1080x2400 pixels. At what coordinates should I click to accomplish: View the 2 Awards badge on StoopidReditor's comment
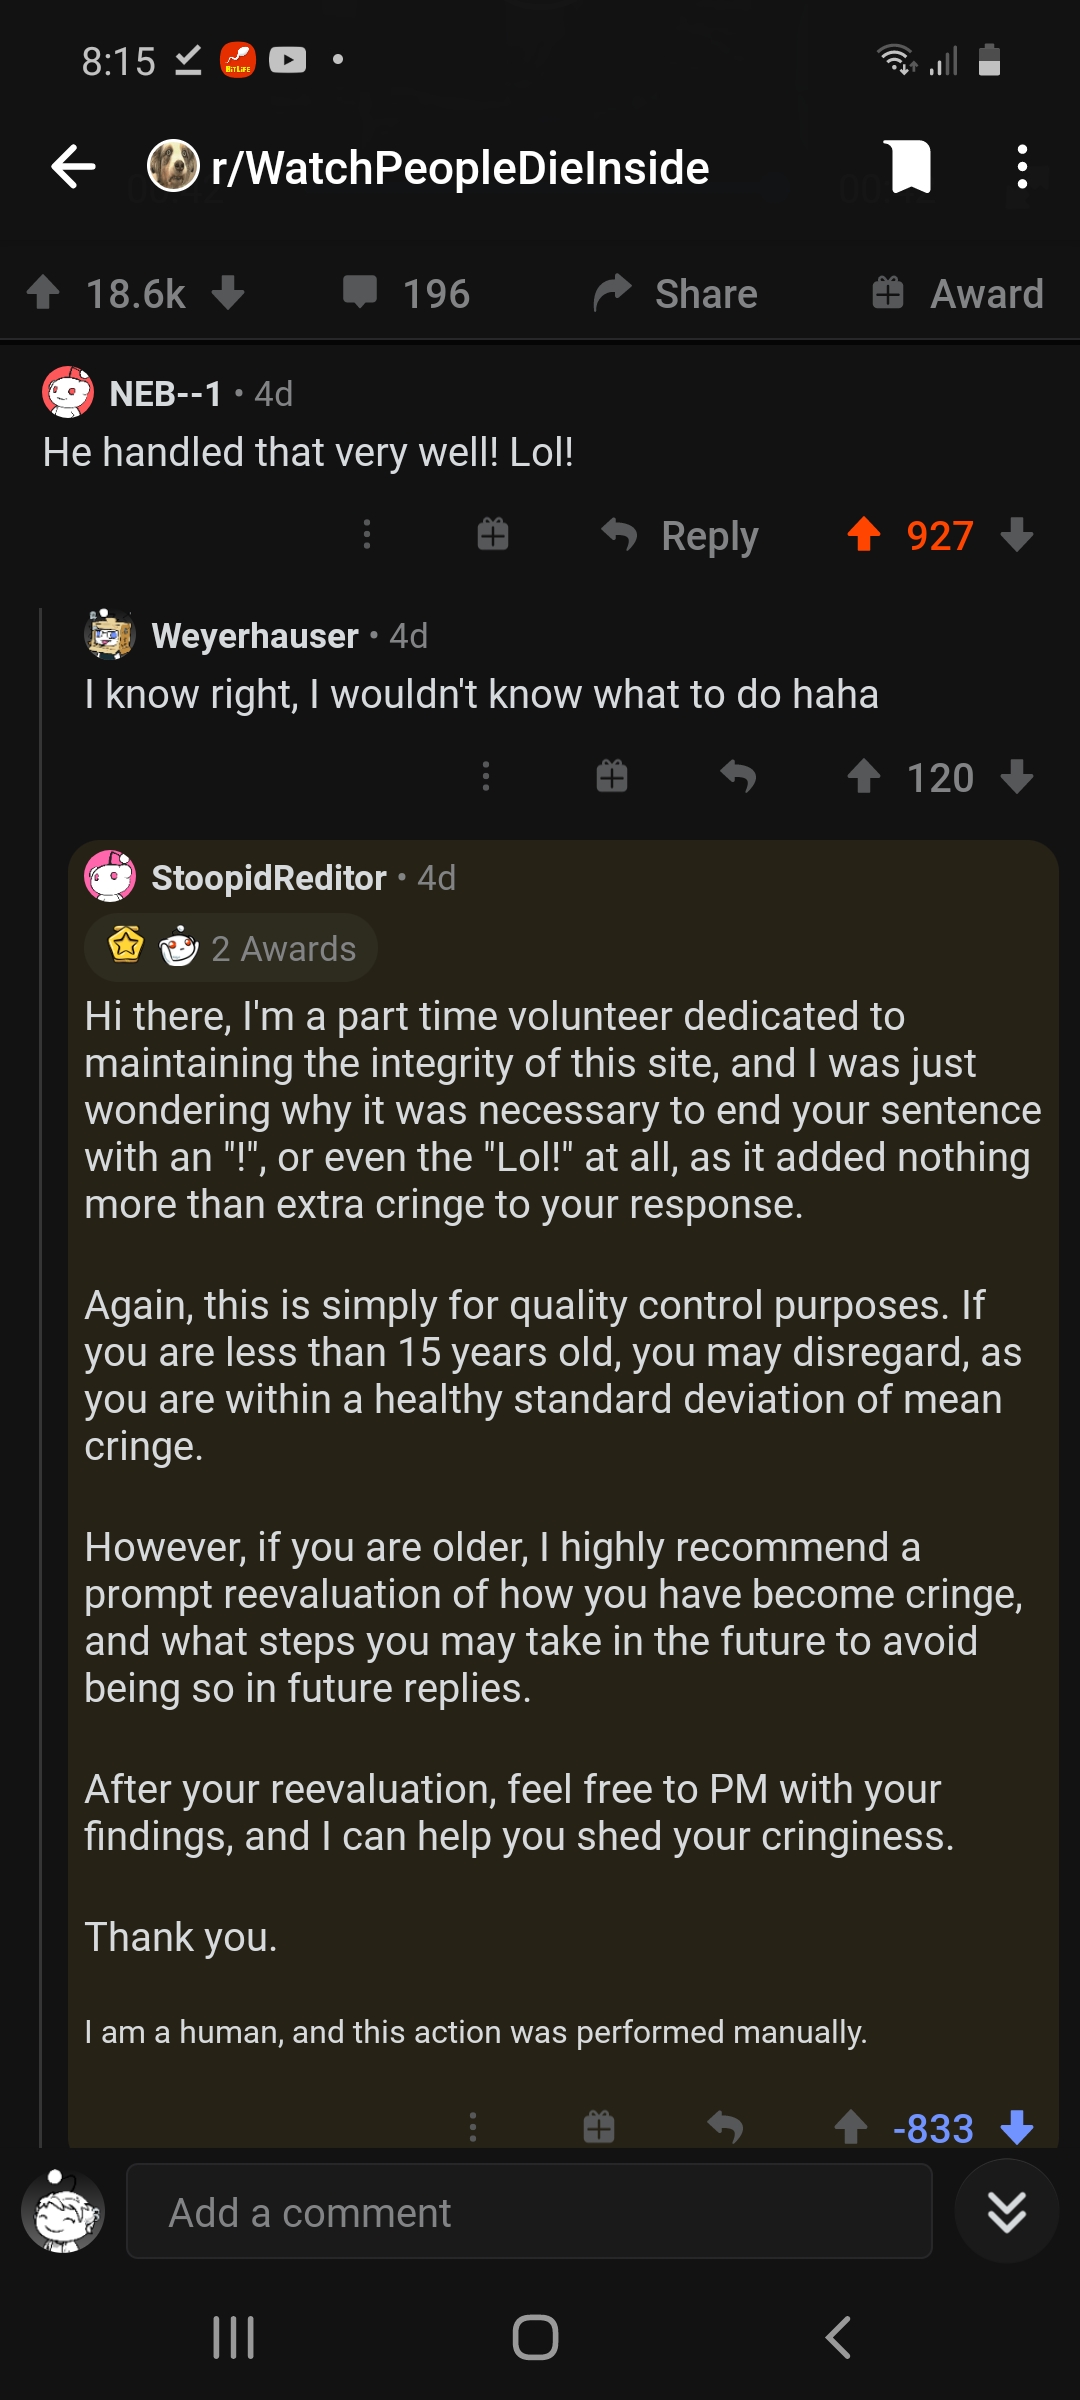pyautogui.click(x=230, y=947)
